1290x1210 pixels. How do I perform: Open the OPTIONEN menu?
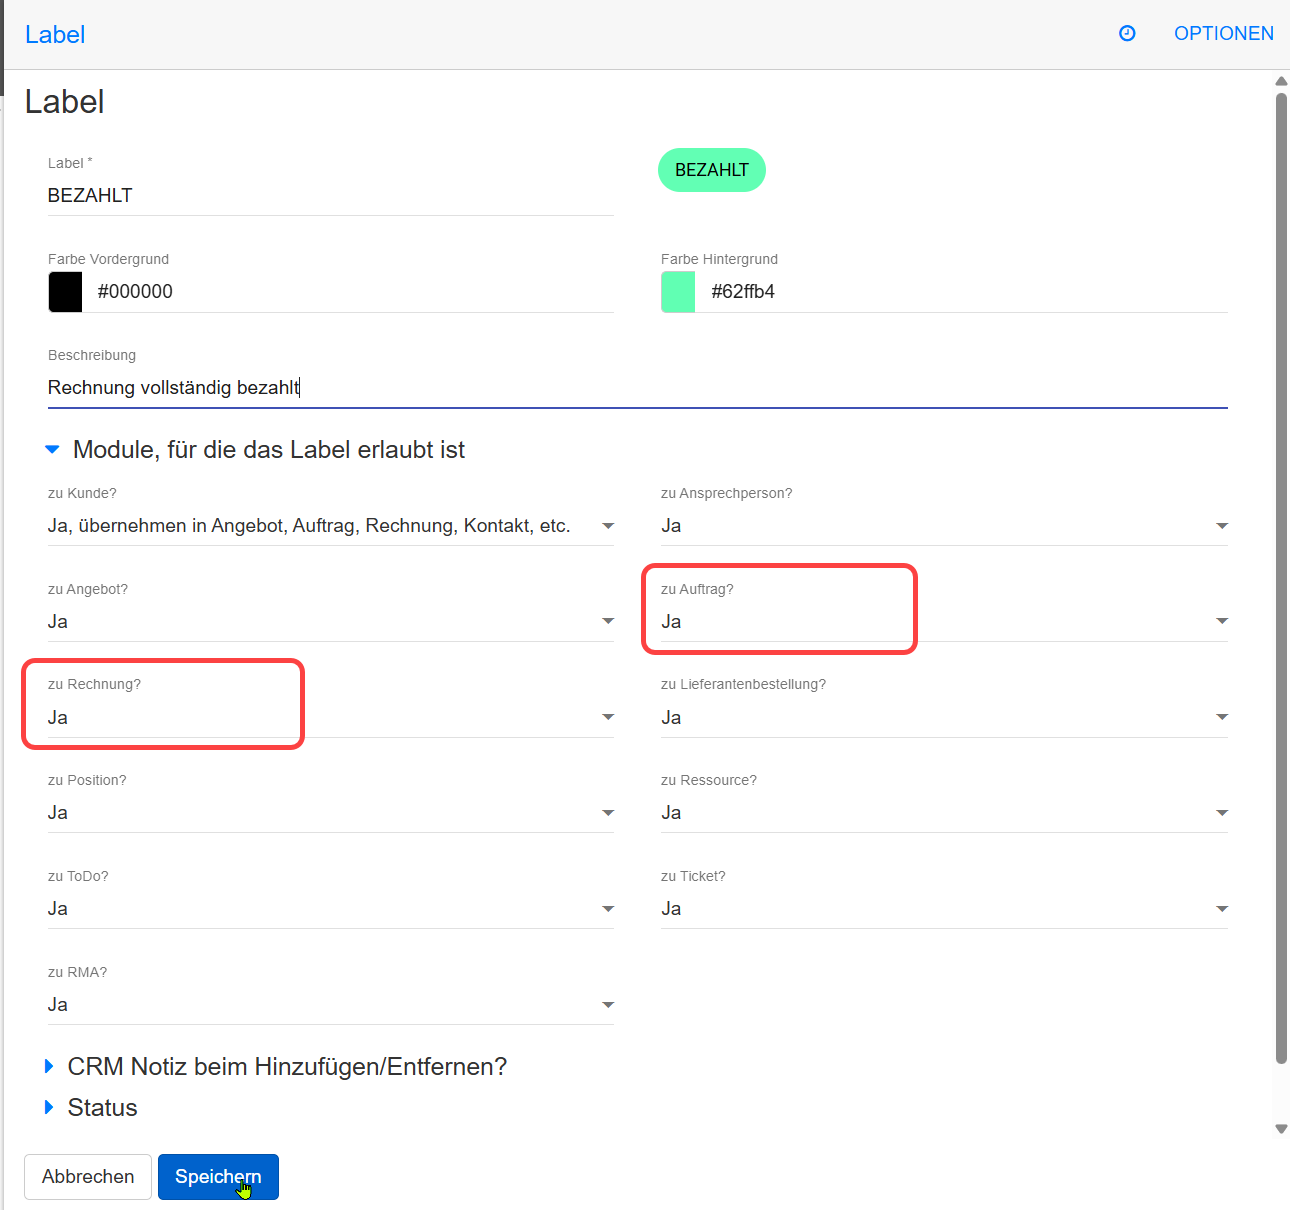(1223, 34)
